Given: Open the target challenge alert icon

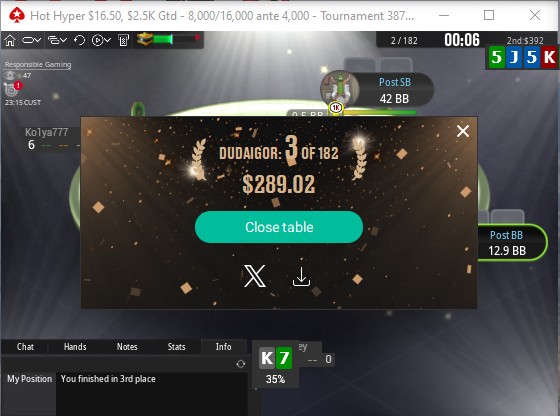Looking at the screenshot, I should coord(12,89).
